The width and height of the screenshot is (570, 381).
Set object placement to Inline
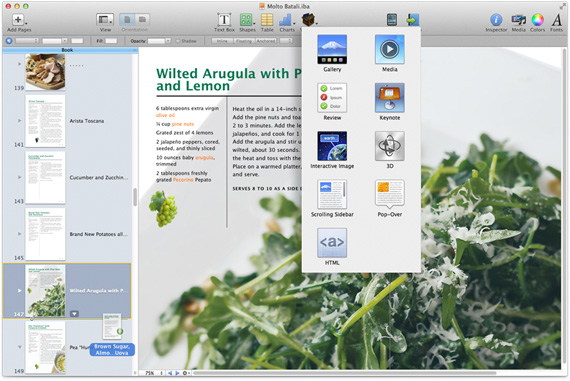(x=222, y=41)
